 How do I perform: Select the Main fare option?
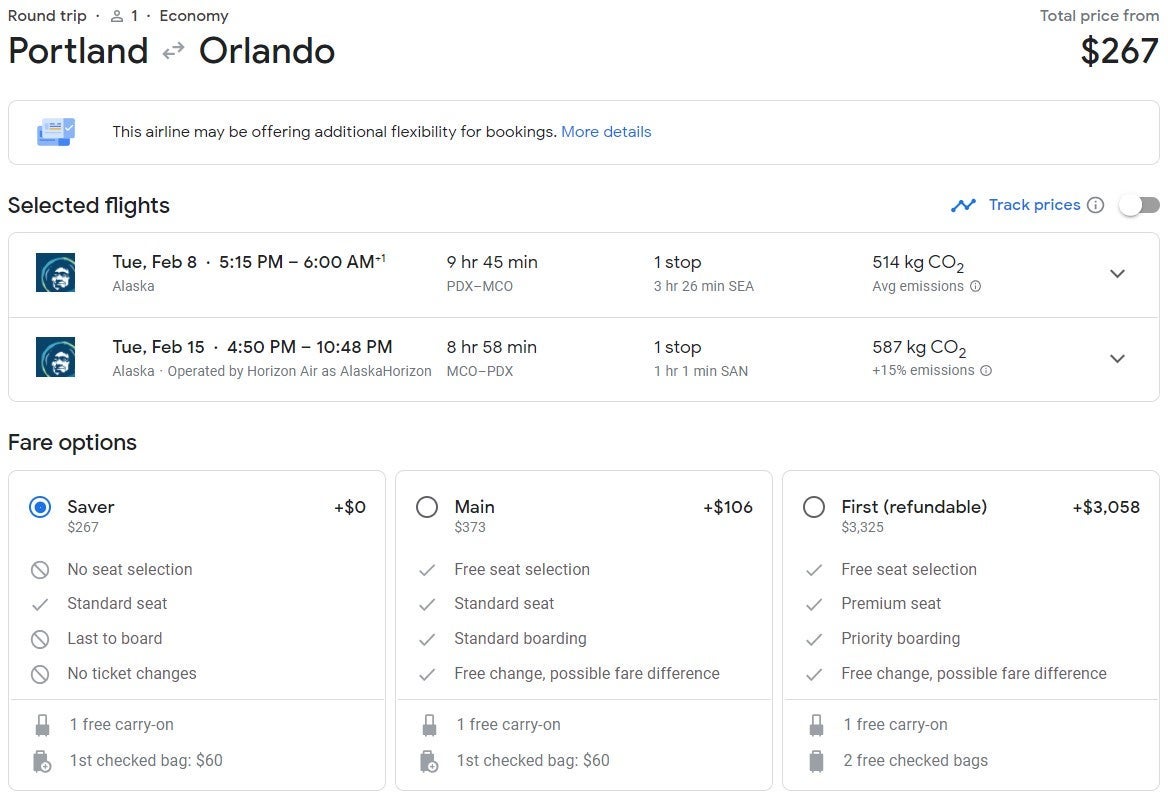tap(427, 507)
